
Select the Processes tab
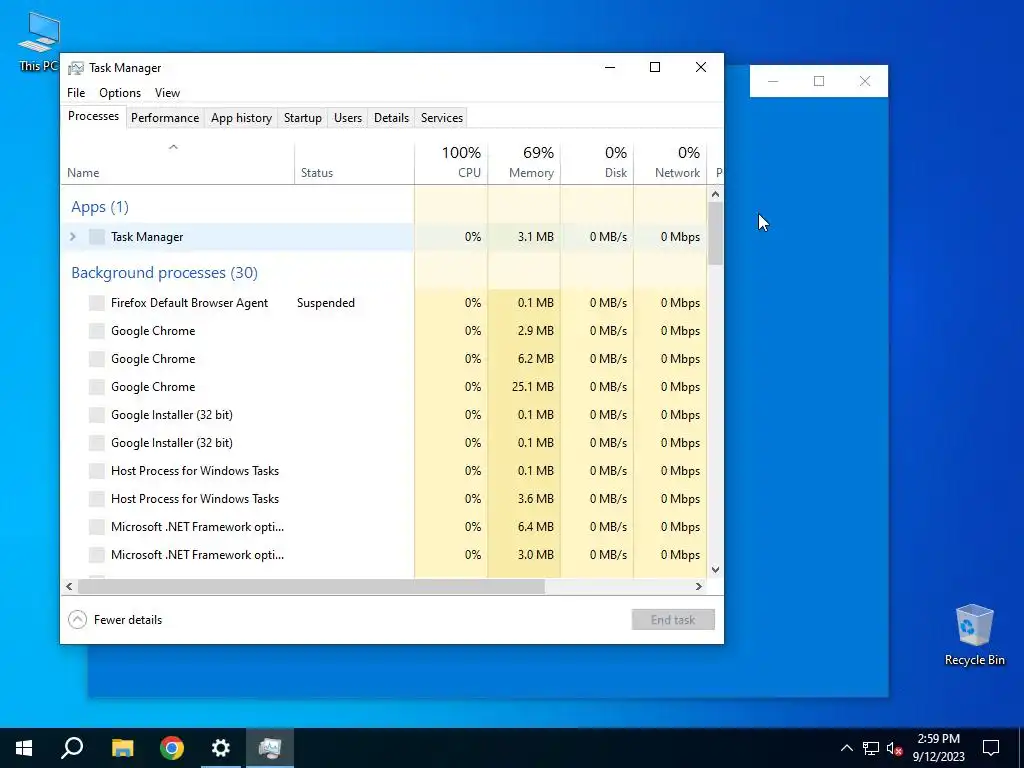pyautogui.click(x=93, y=116)
